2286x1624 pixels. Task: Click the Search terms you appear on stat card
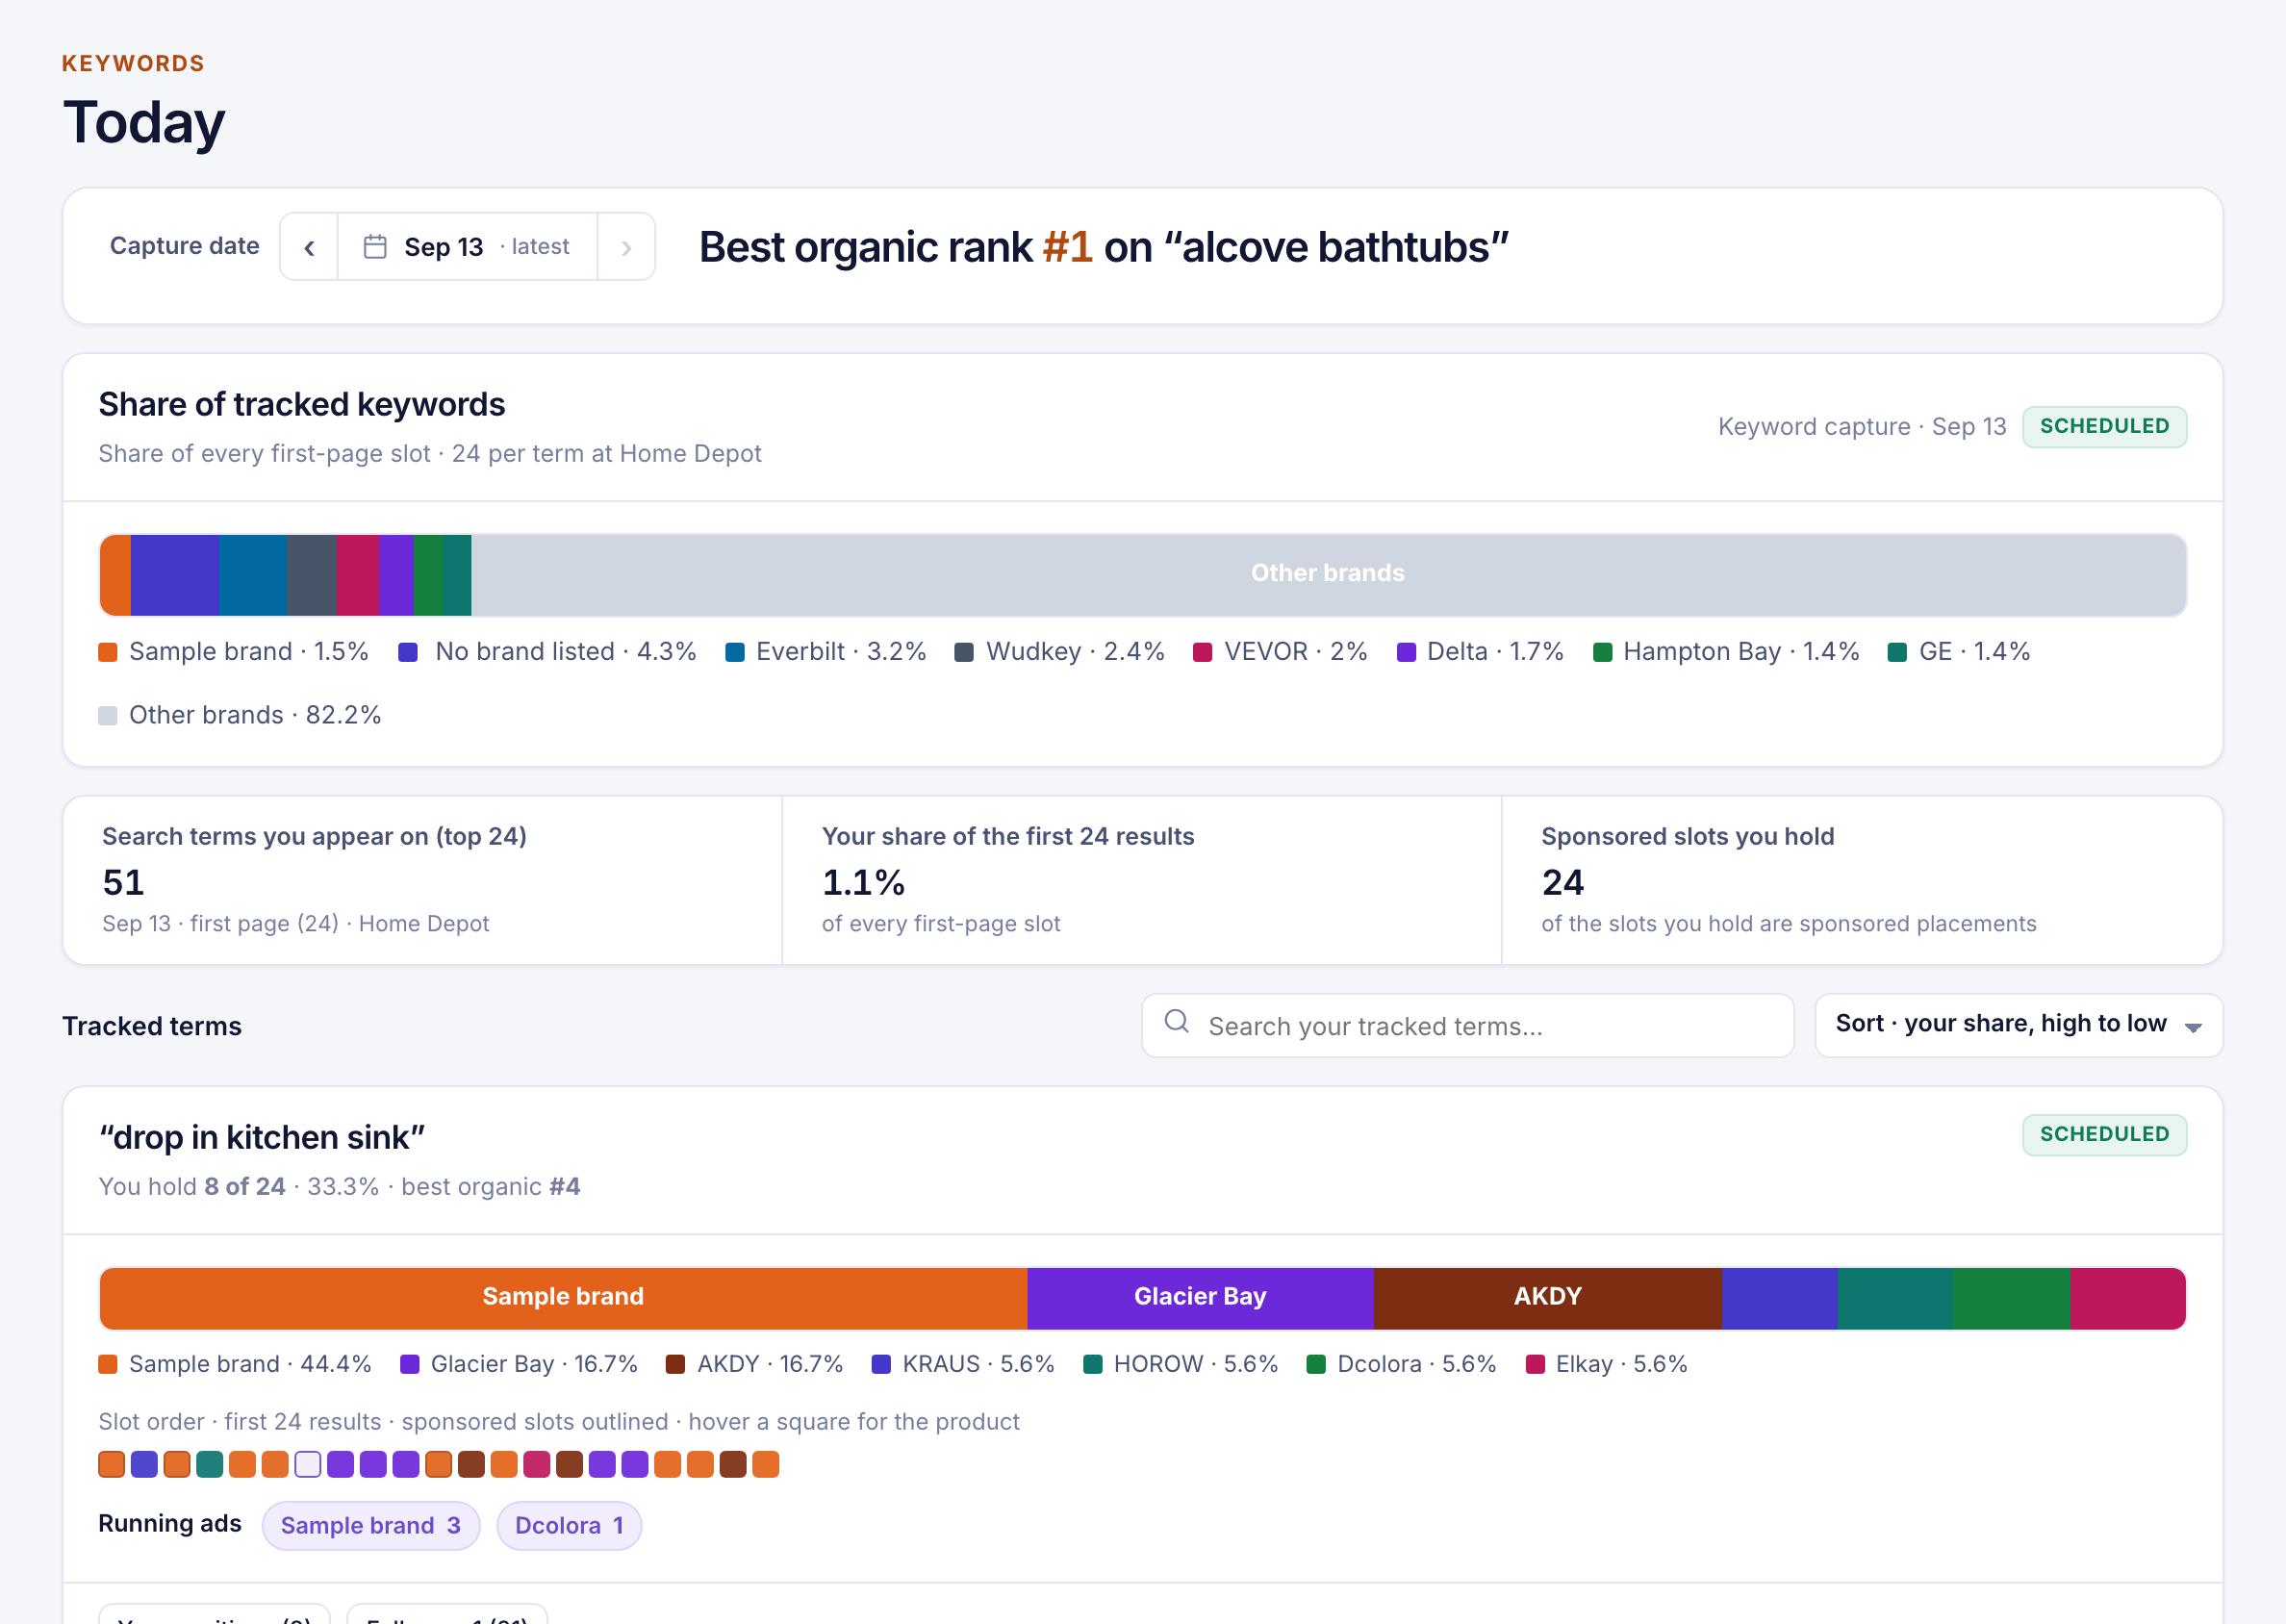coord(422,880)
